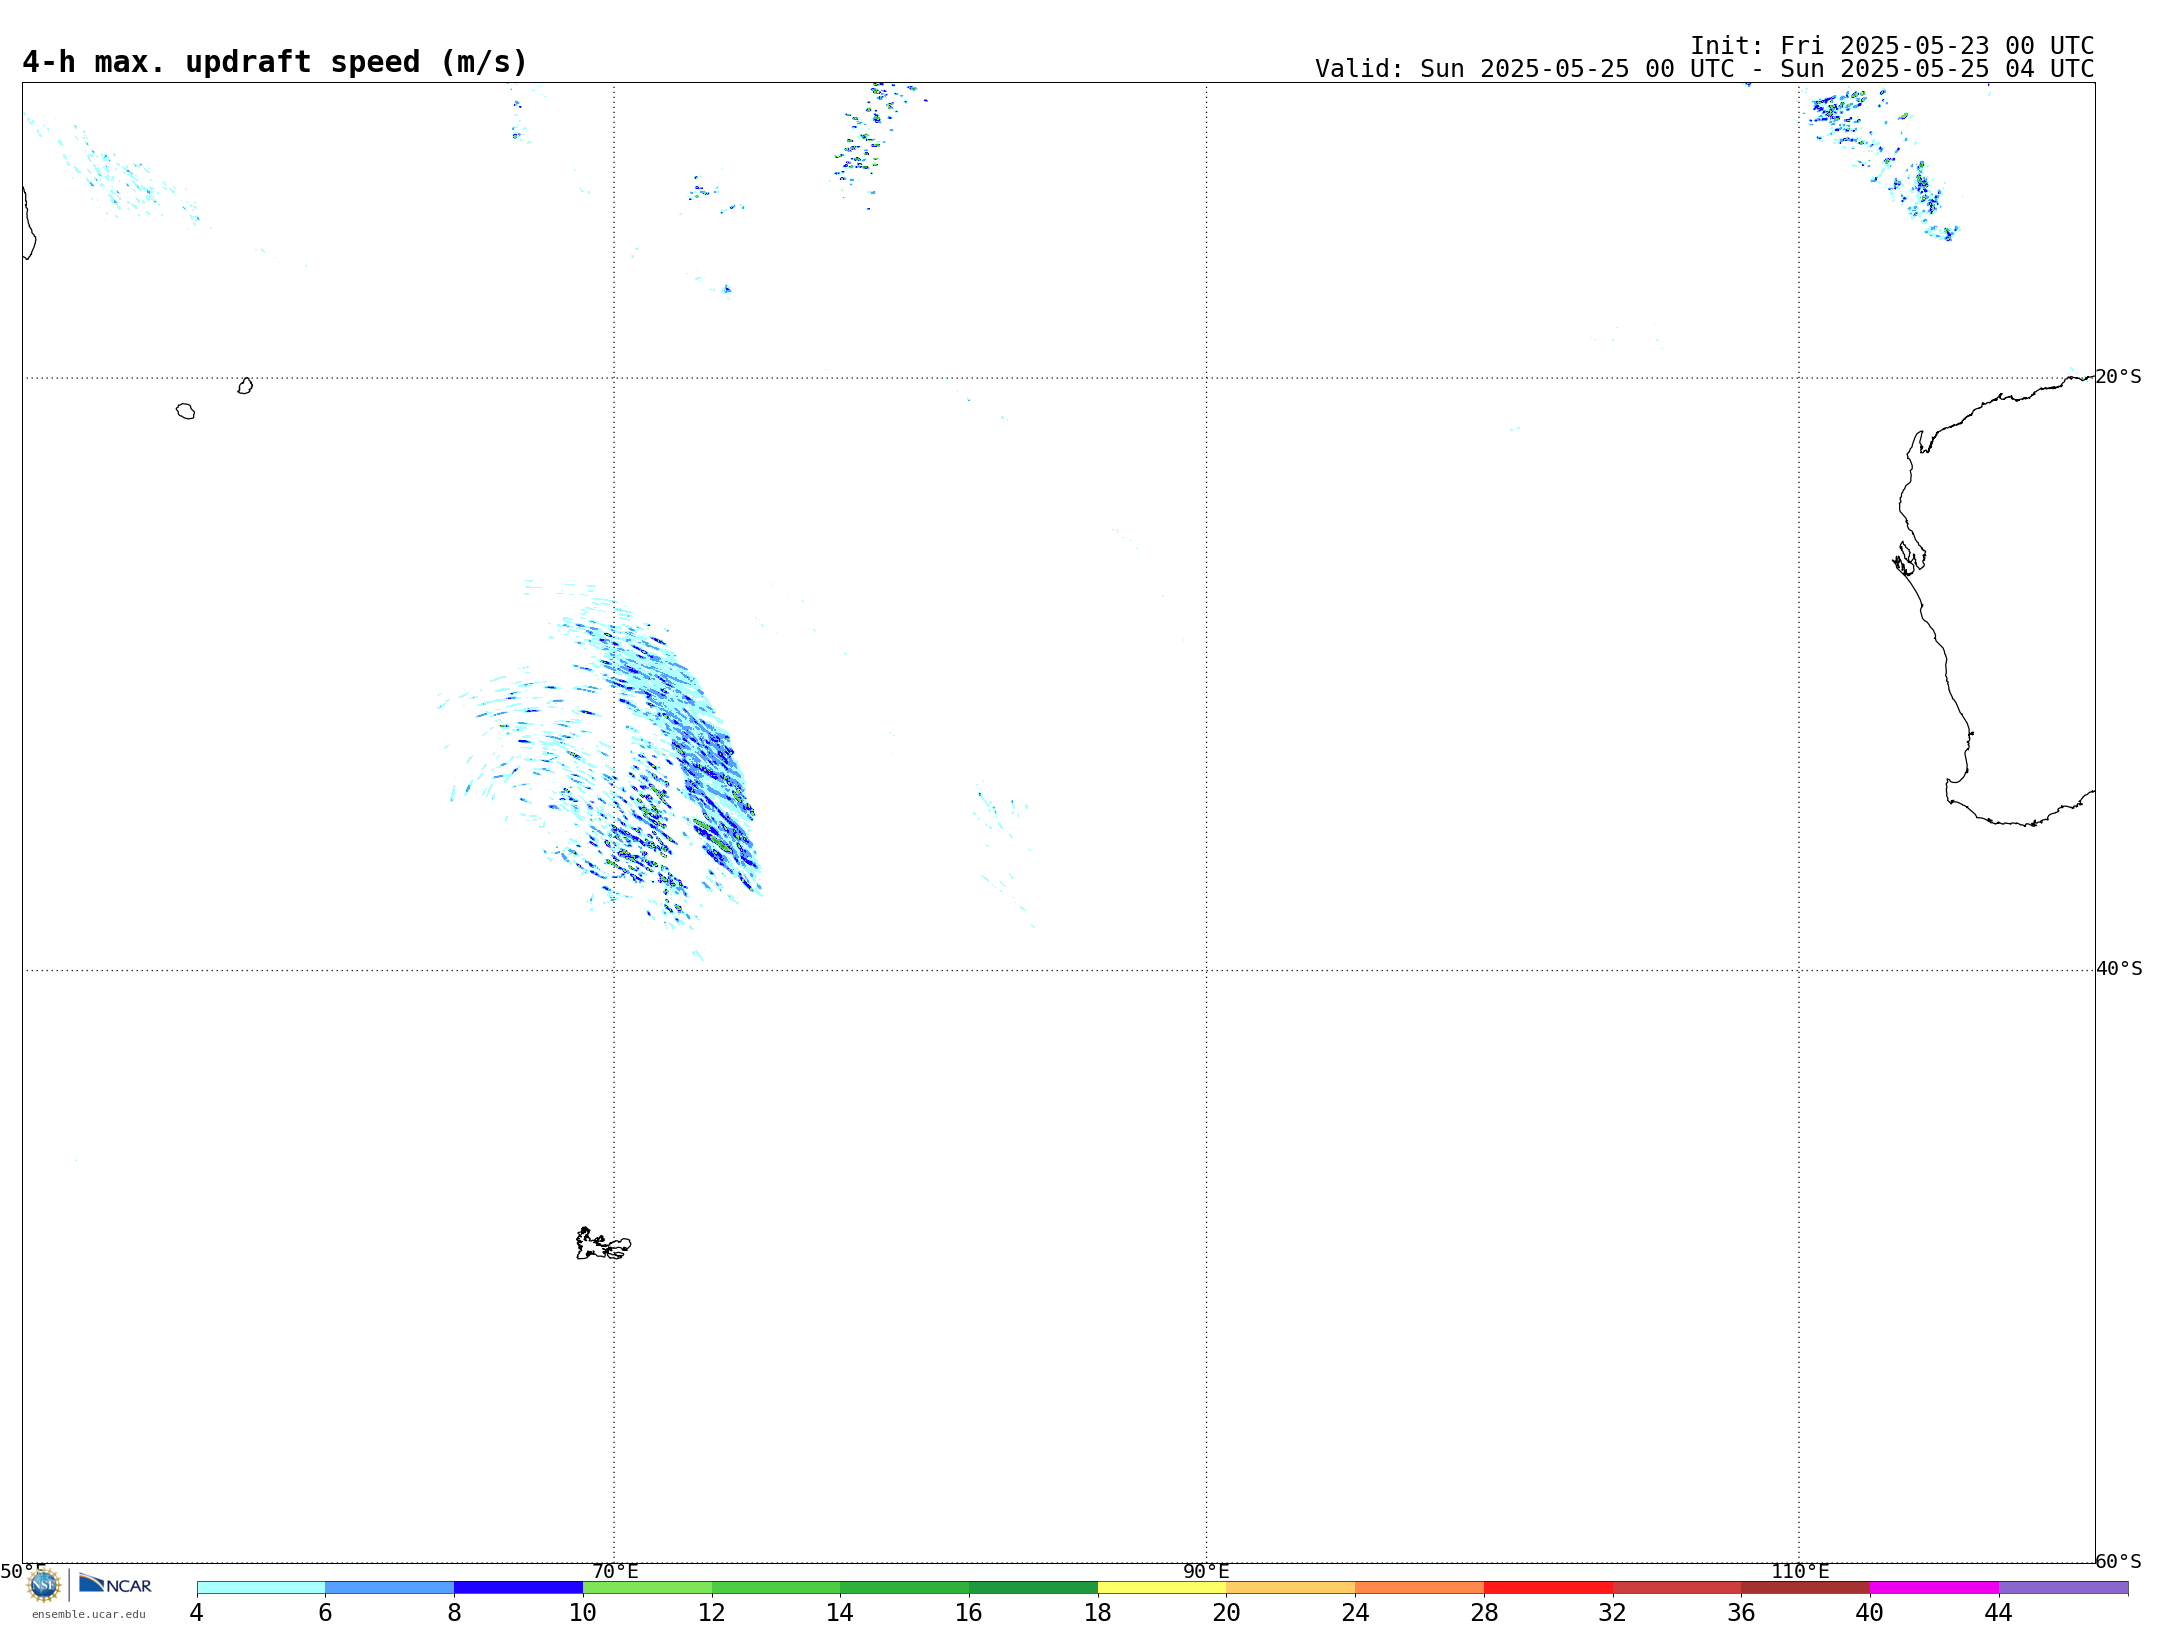Click the light cyan 4-6 colorbar swatch

click(x=261, y=1587)
